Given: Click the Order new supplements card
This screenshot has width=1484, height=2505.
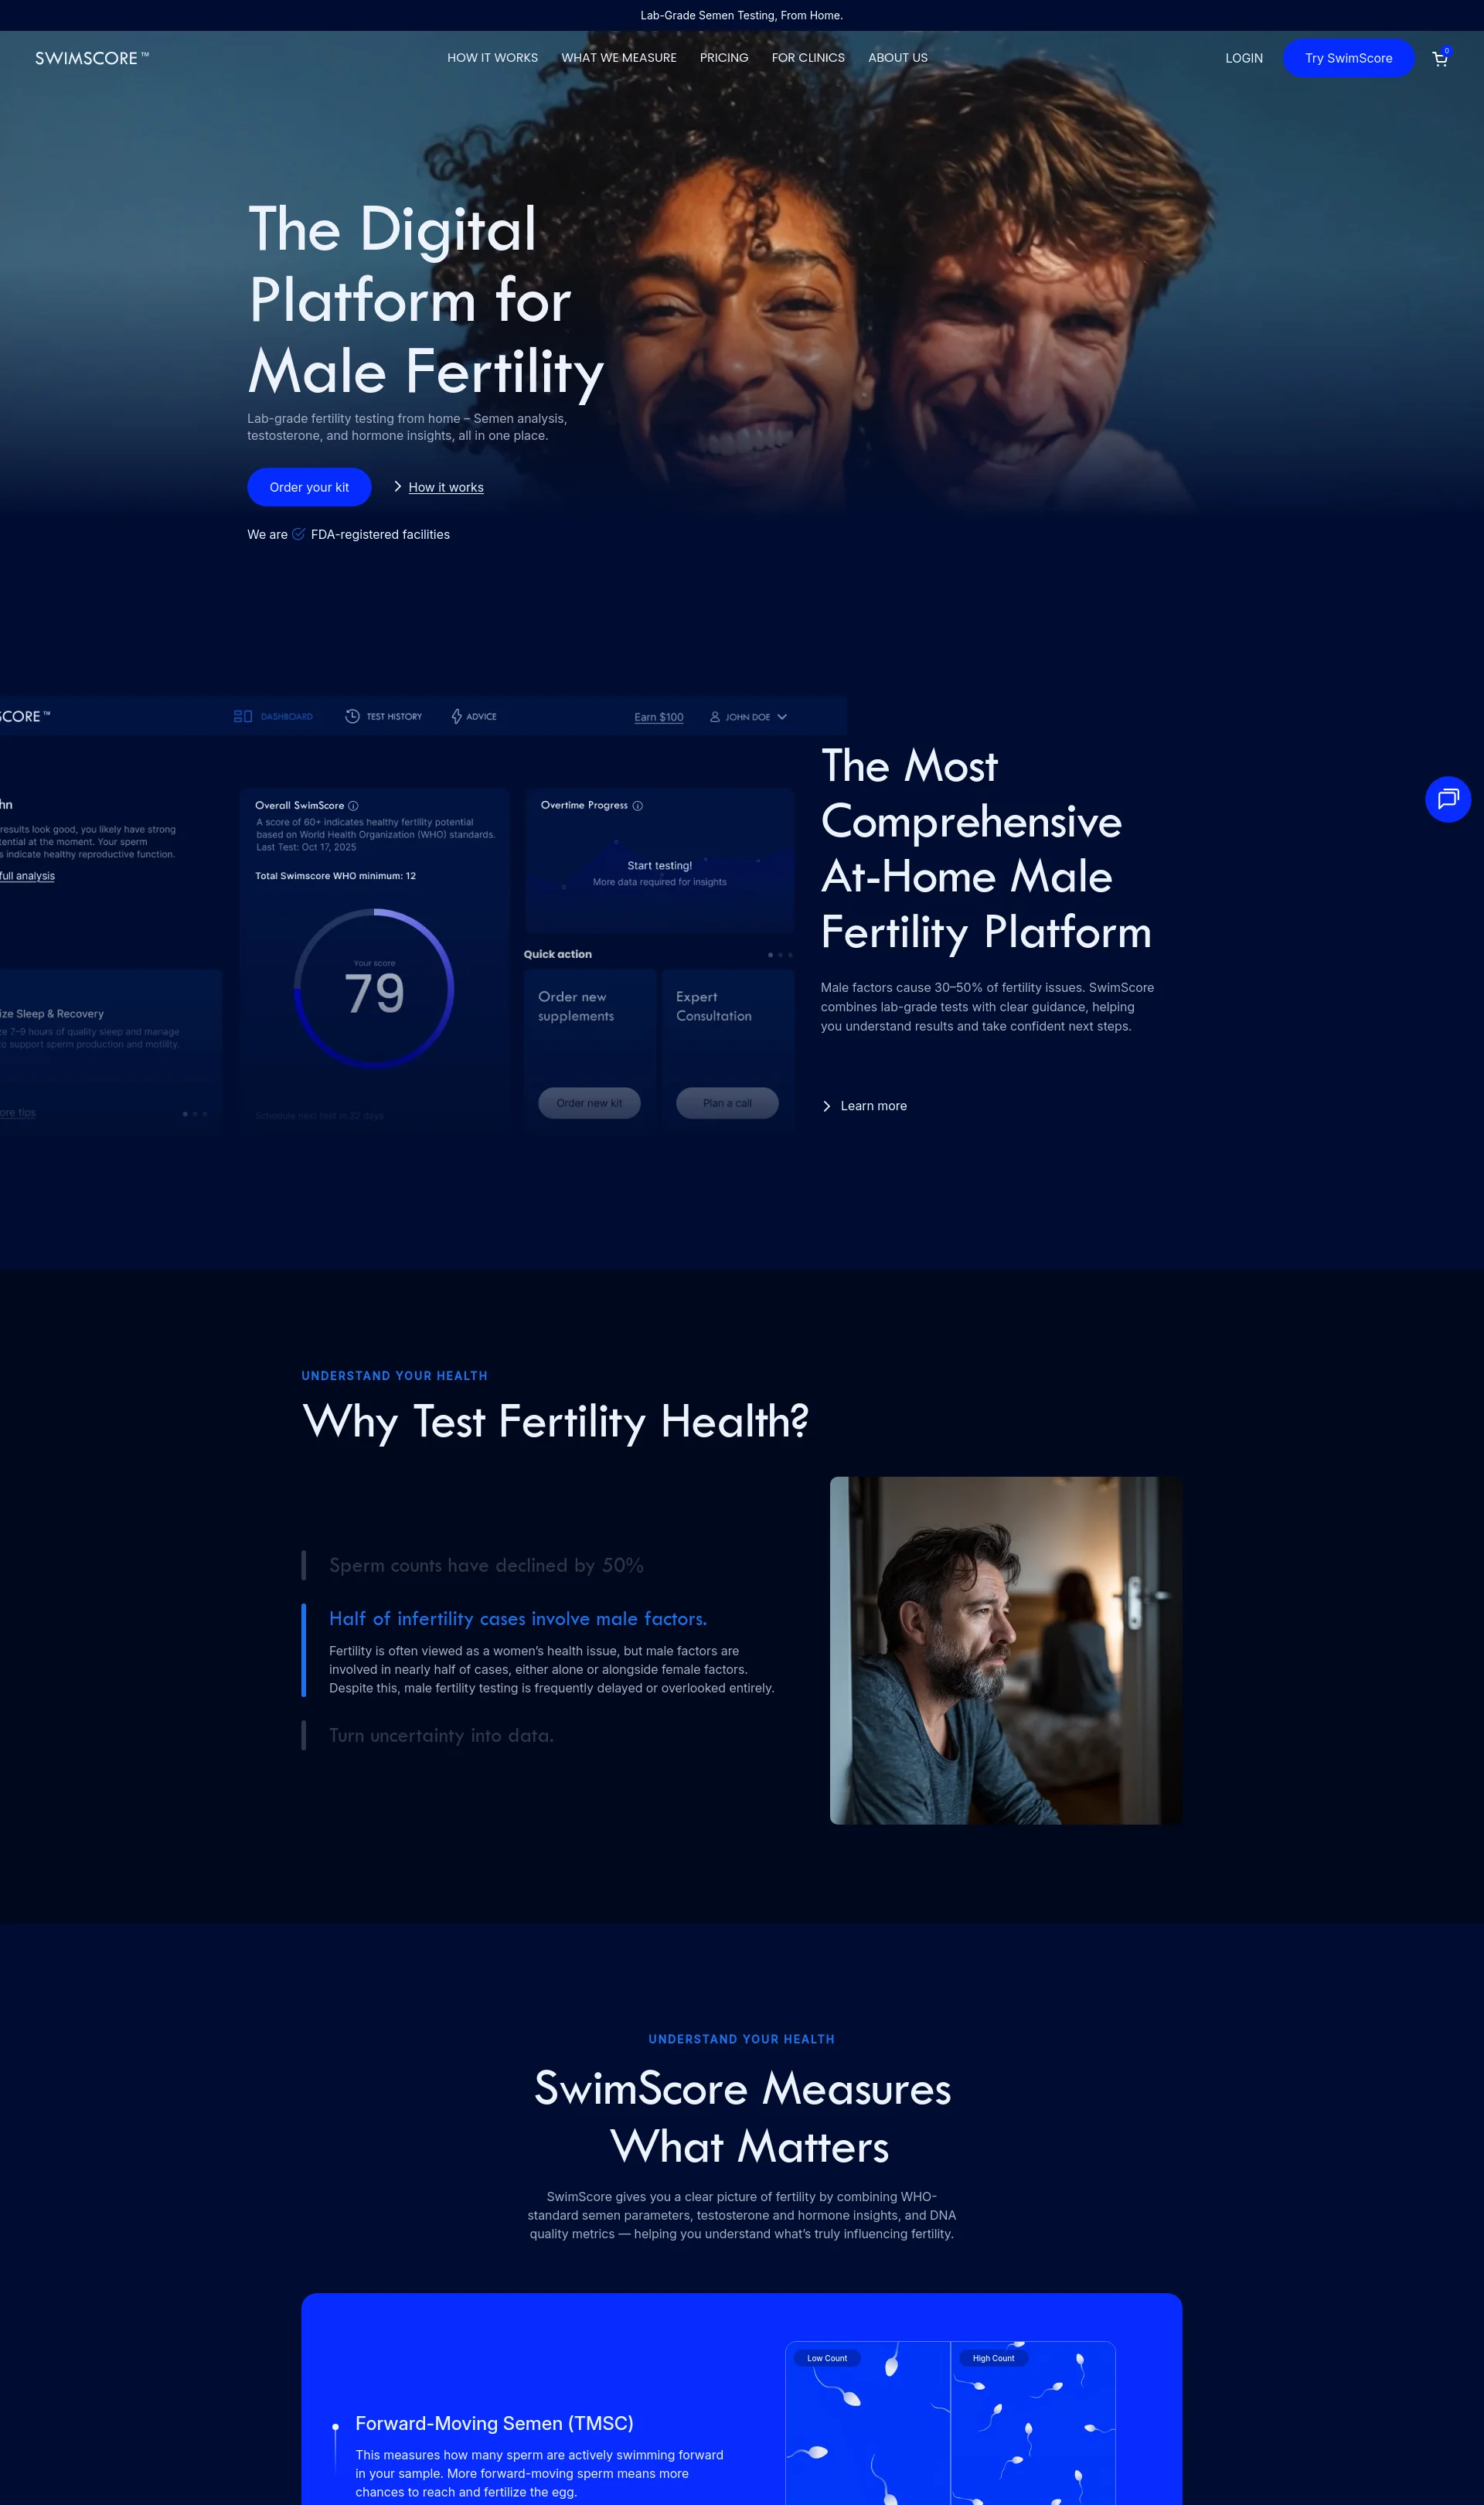Looking at the screenshot, I should point(590,1050).
